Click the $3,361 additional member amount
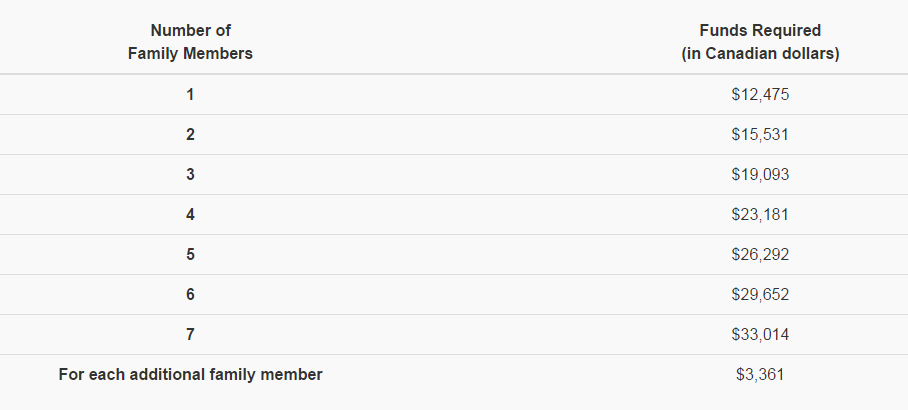Screen dimensions: 908x410 pos(760,375)
